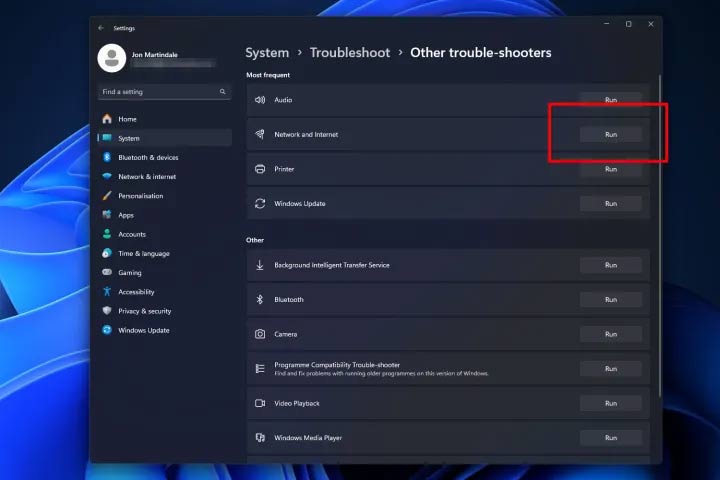Open Apps settings page
720x480 pixels.
(x=164, y=215)
